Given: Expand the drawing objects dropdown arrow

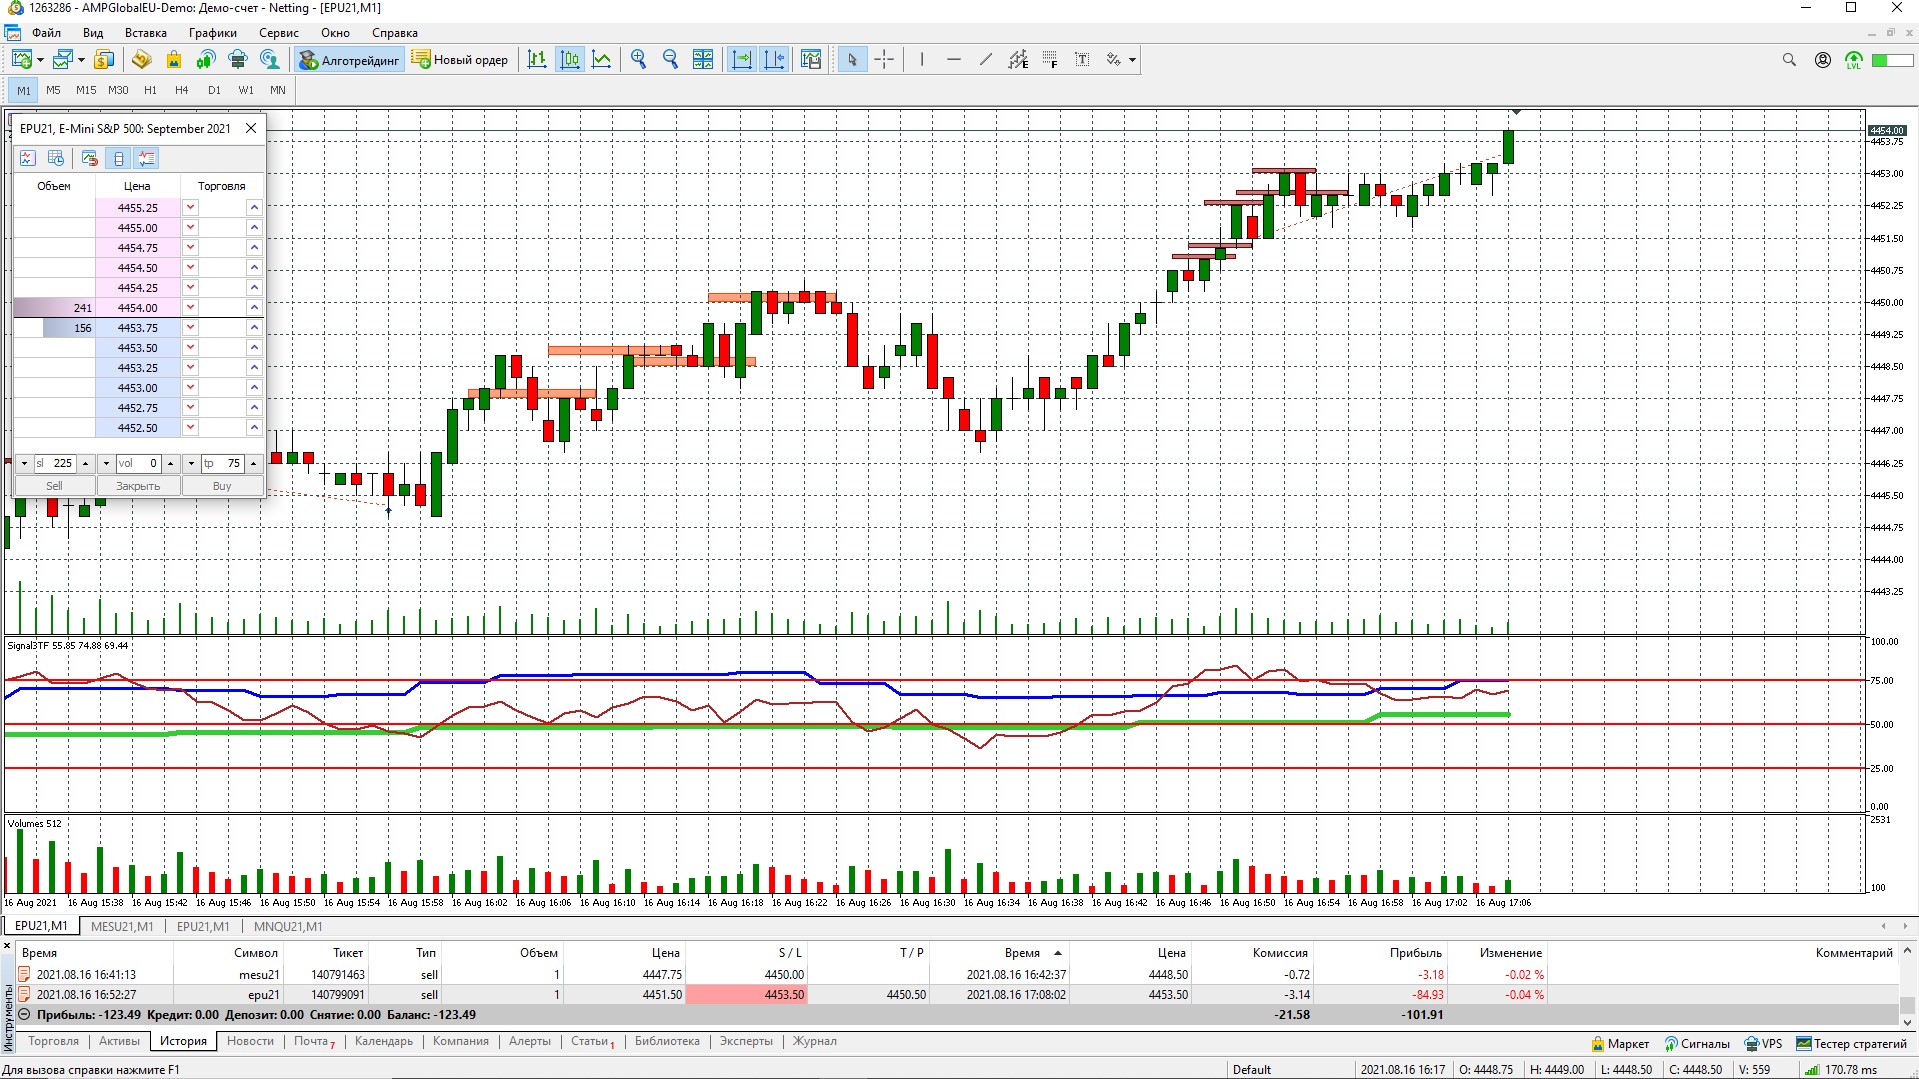Looking at the screenshot, I should tap(1132, 60).
